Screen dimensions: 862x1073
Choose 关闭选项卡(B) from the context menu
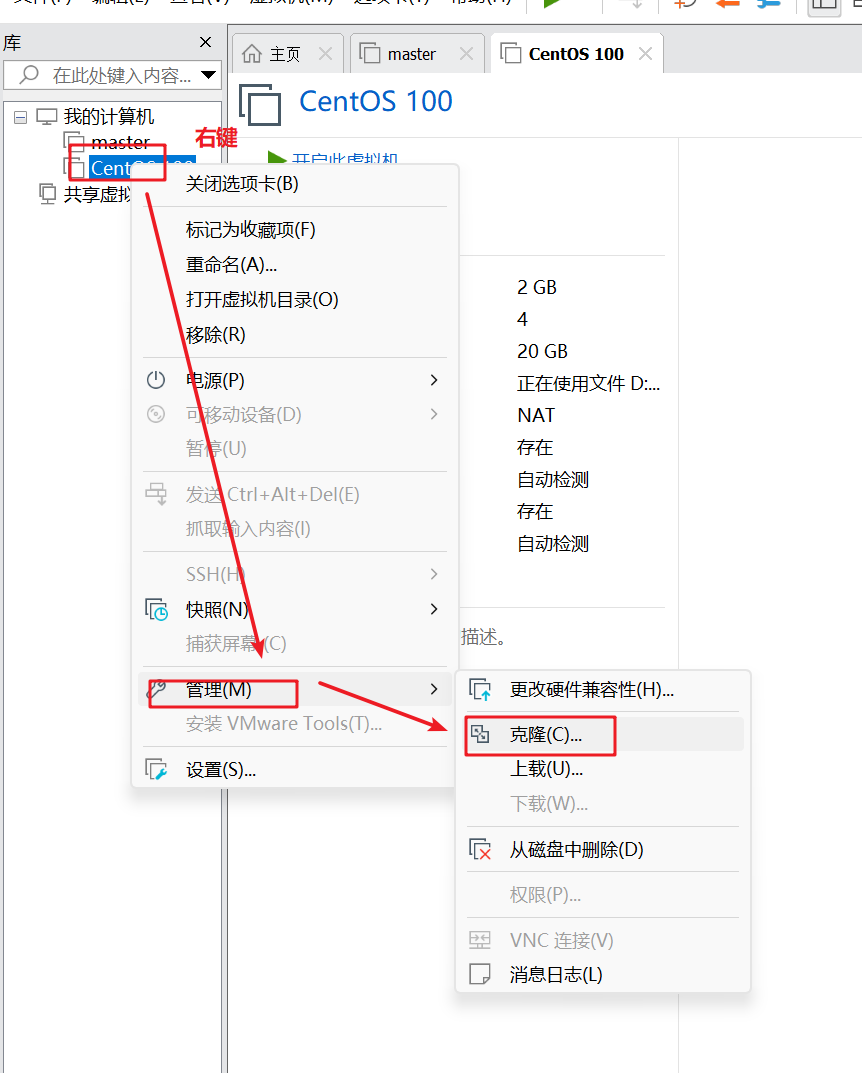[242, 183]
